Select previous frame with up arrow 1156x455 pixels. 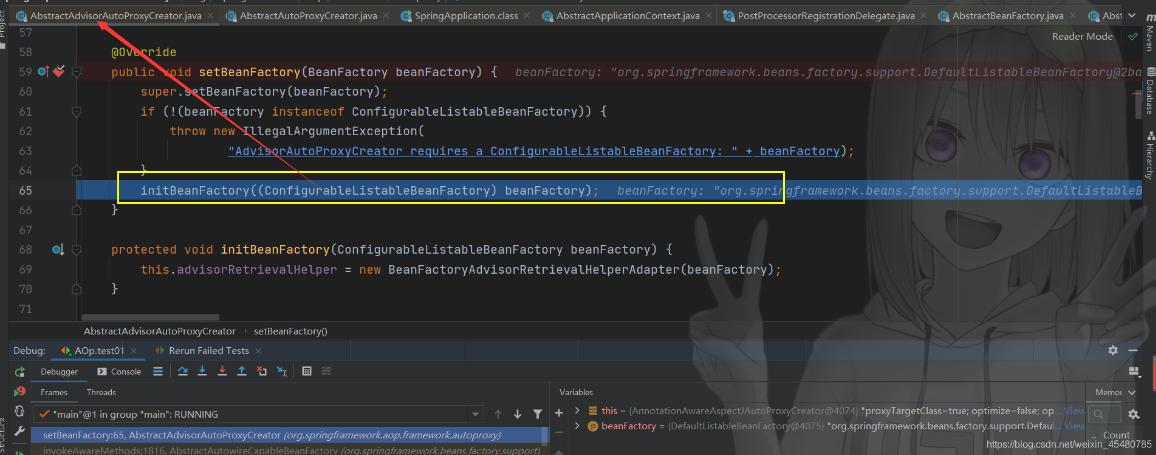pos(498,414)
